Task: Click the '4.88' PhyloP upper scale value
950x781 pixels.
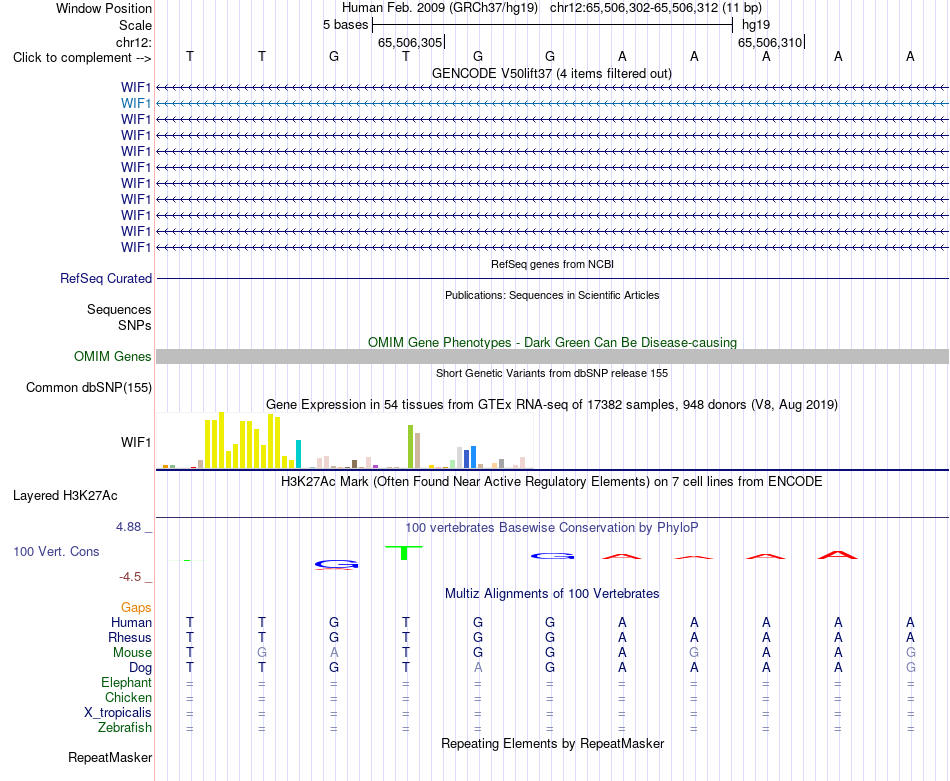Action: [x=128, y=527]
